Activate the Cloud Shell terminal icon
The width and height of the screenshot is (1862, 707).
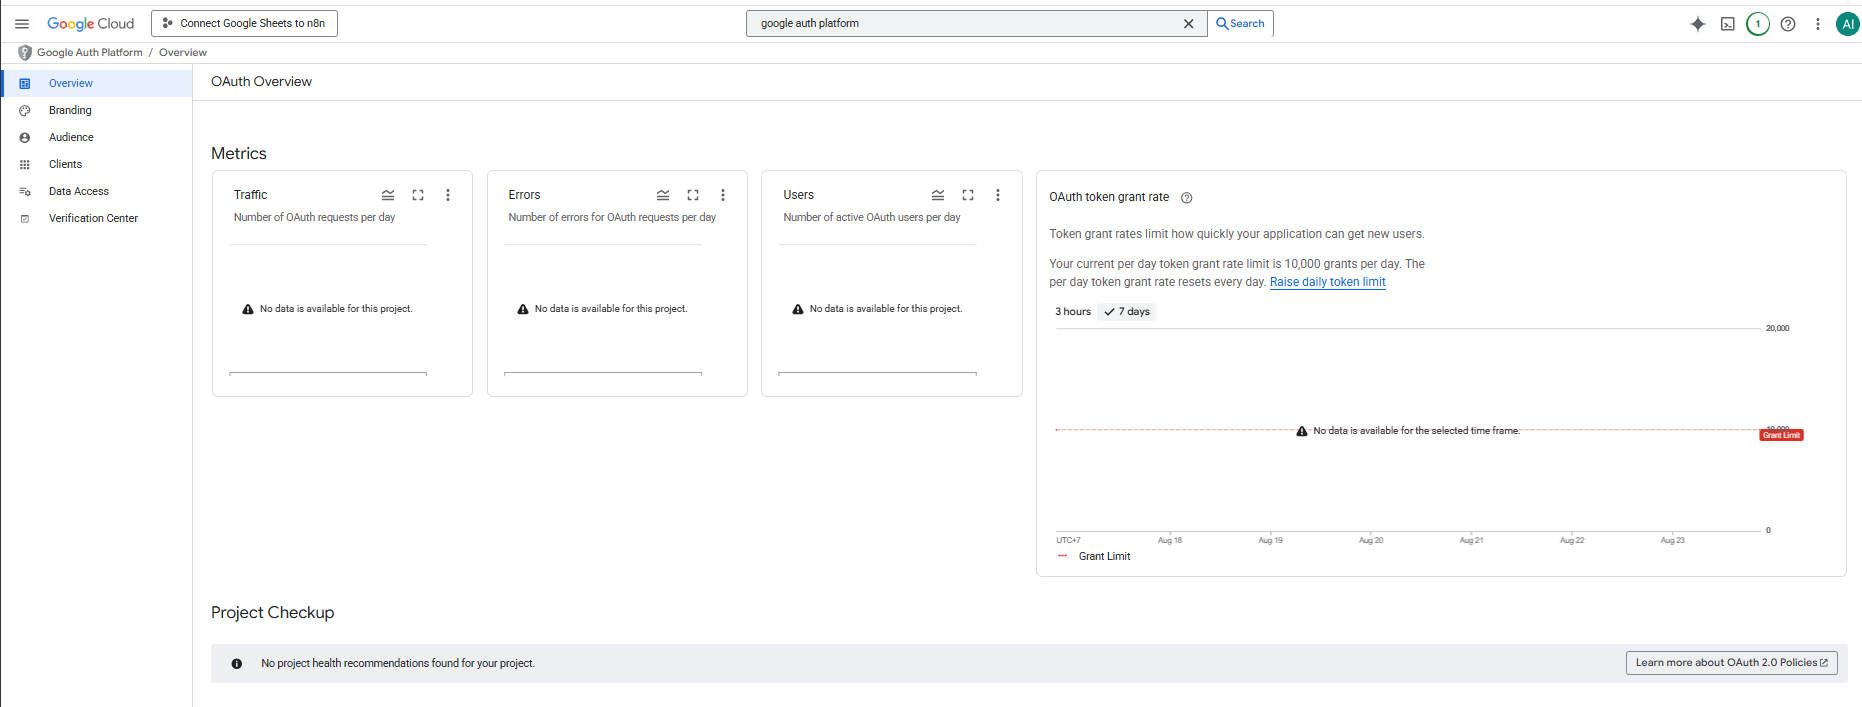click(1728, 24)
